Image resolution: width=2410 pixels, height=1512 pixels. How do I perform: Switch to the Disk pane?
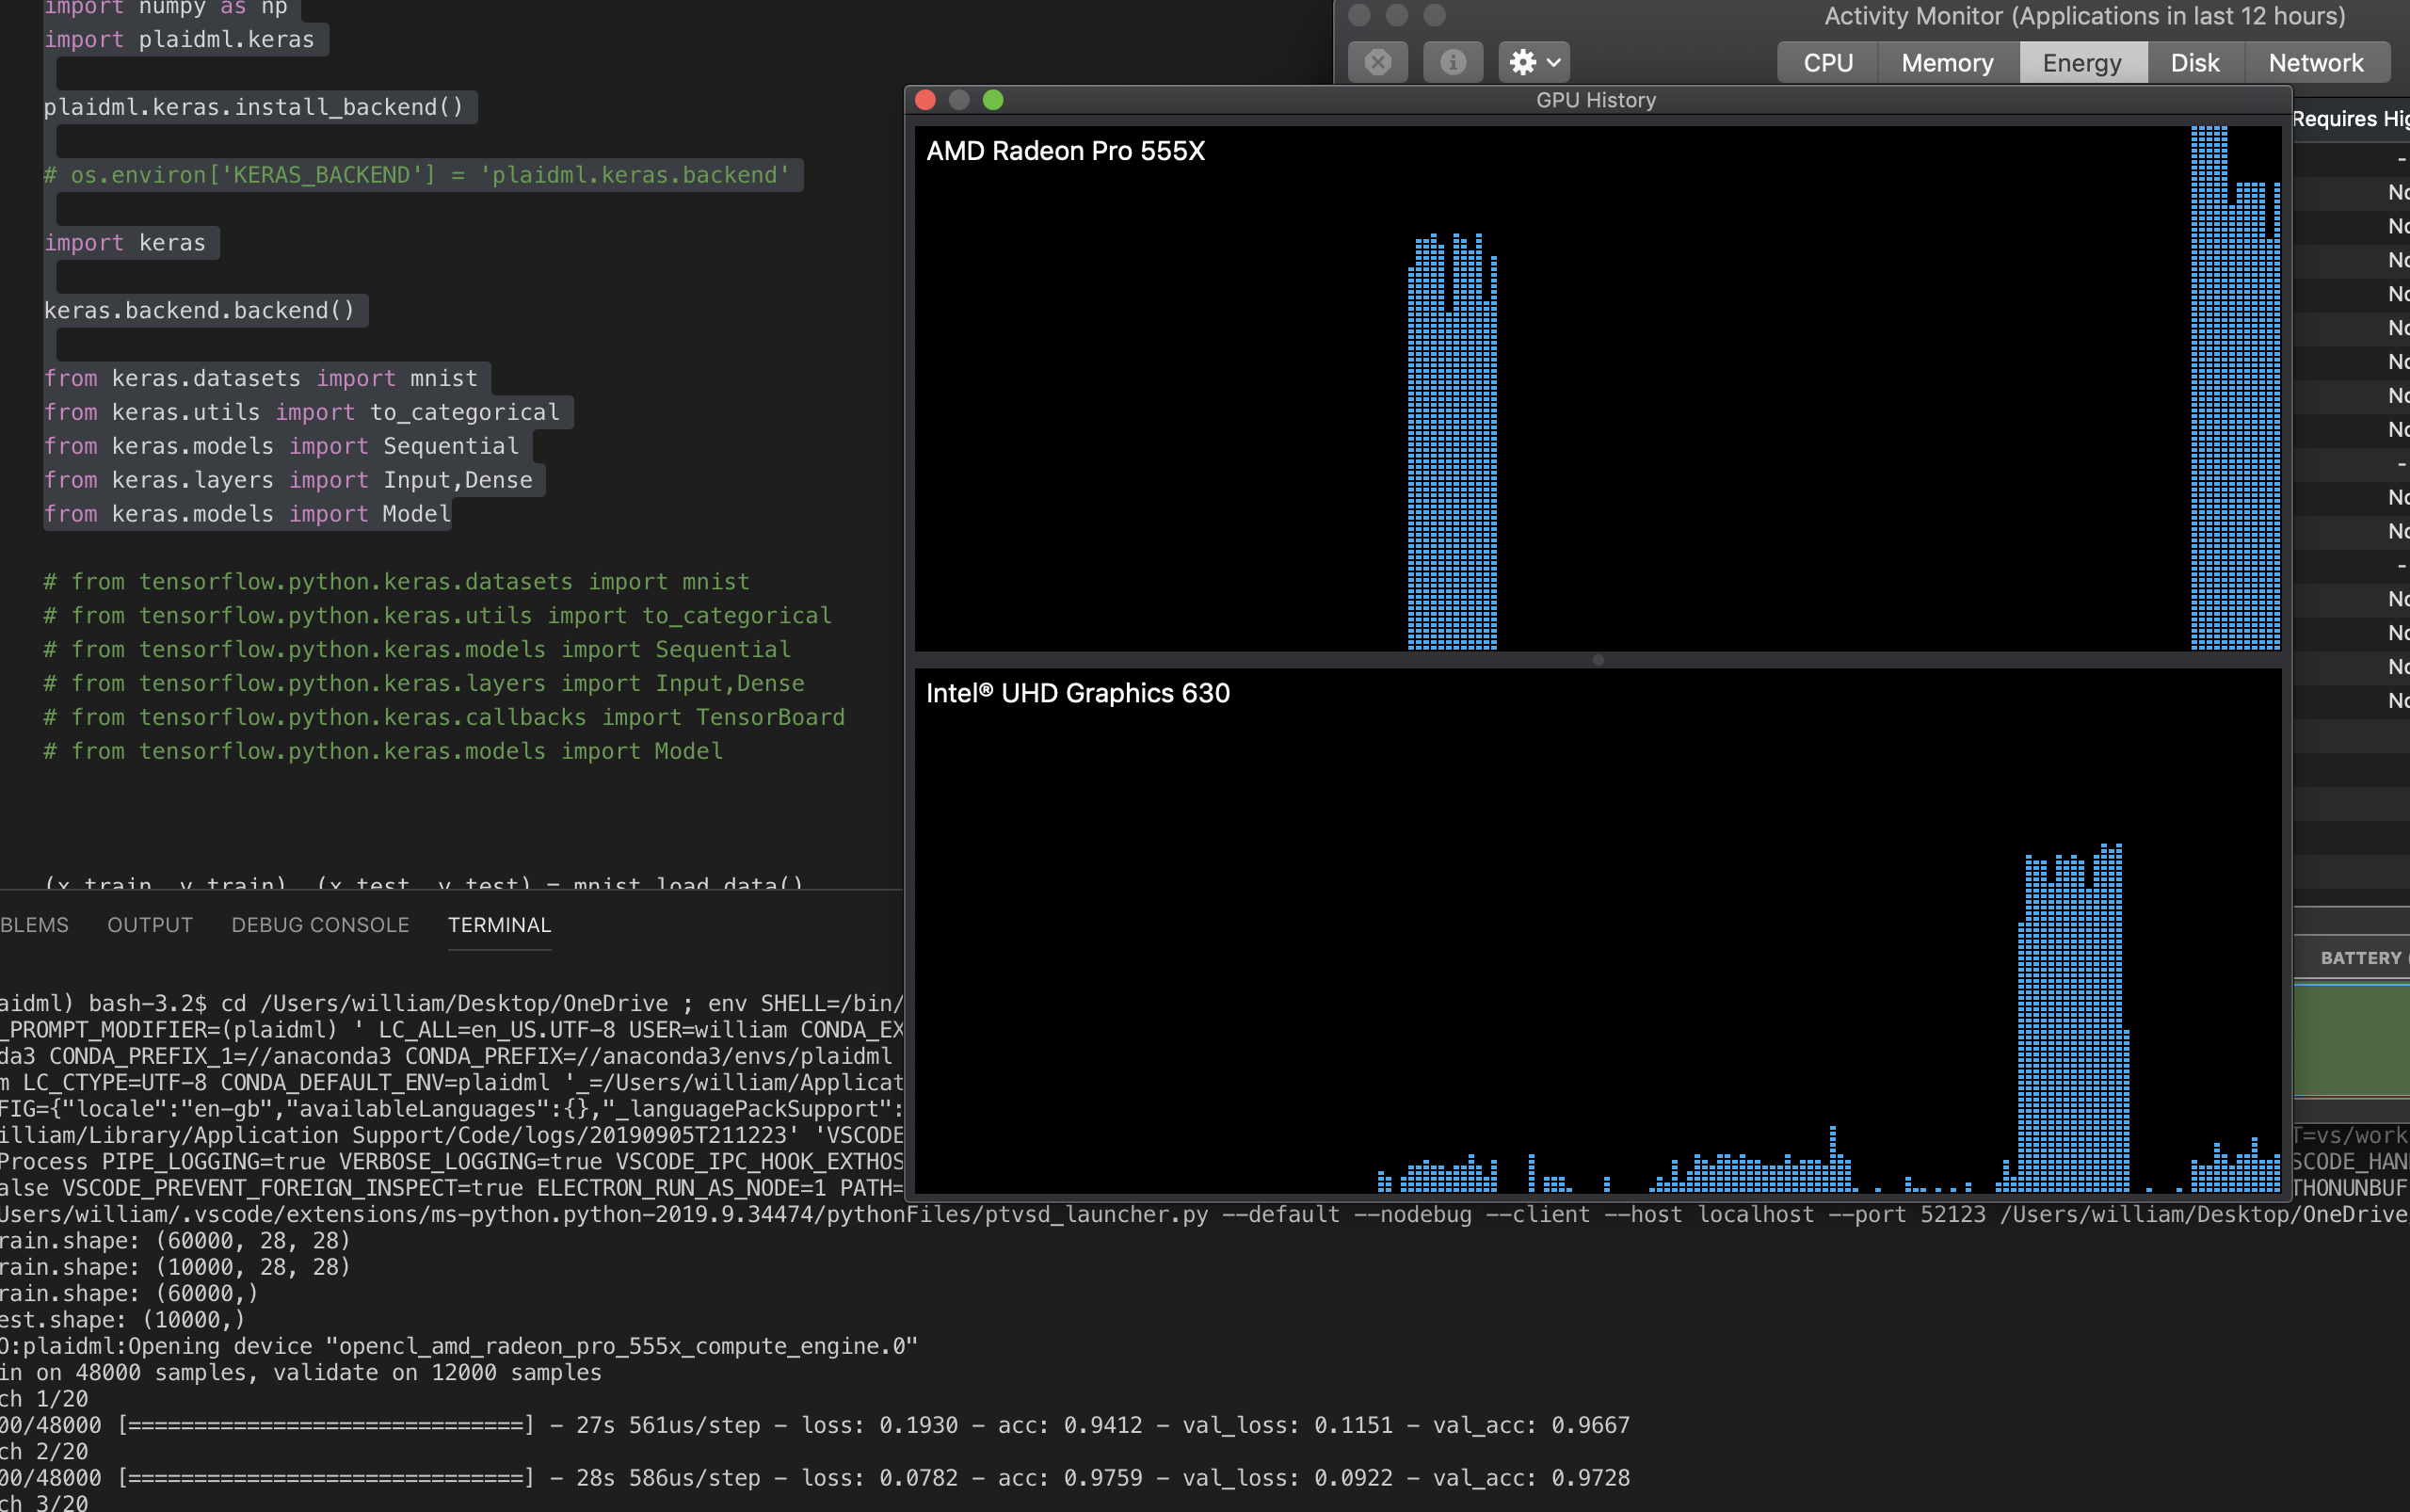pyautogui.click(x=2194, y=62)
